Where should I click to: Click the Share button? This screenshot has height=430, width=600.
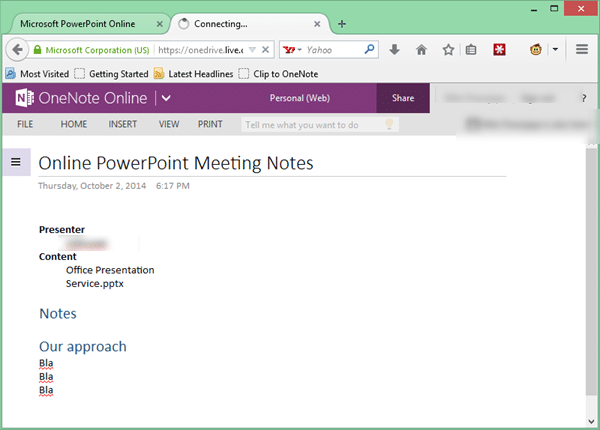(403, 98)
